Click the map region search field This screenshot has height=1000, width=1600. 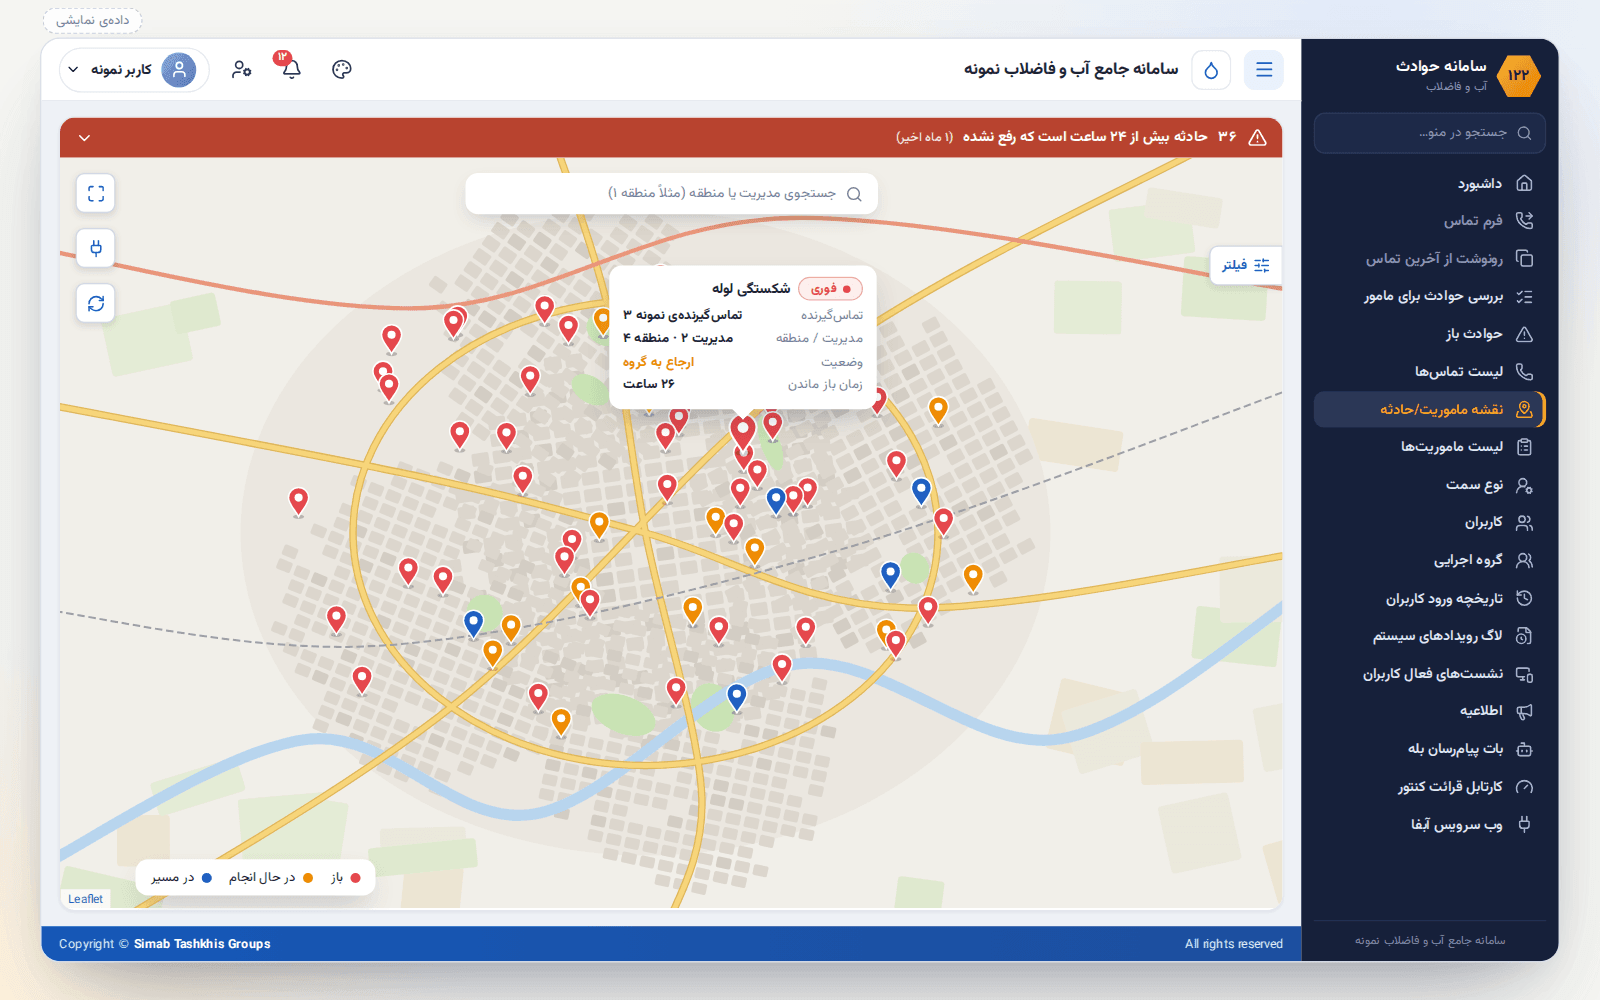671,193
